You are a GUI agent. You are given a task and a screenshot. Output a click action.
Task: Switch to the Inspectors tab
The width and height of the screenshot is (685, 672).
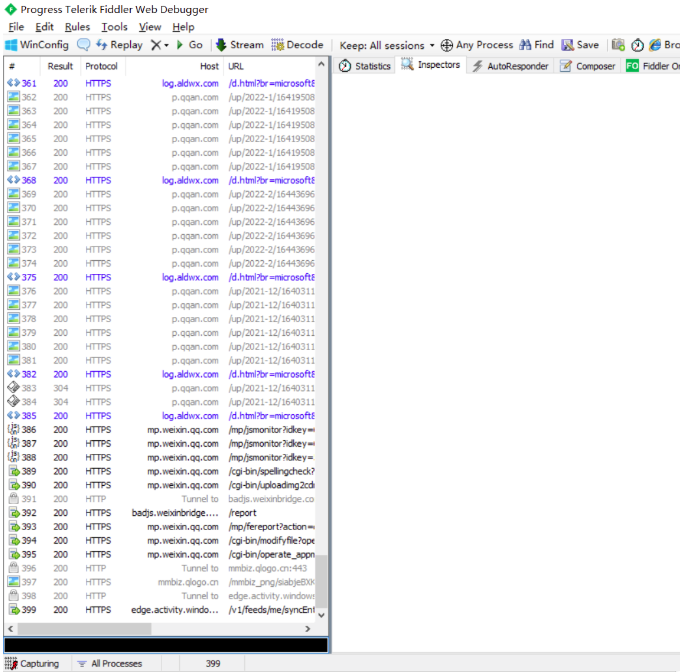[x=431, y=65]
